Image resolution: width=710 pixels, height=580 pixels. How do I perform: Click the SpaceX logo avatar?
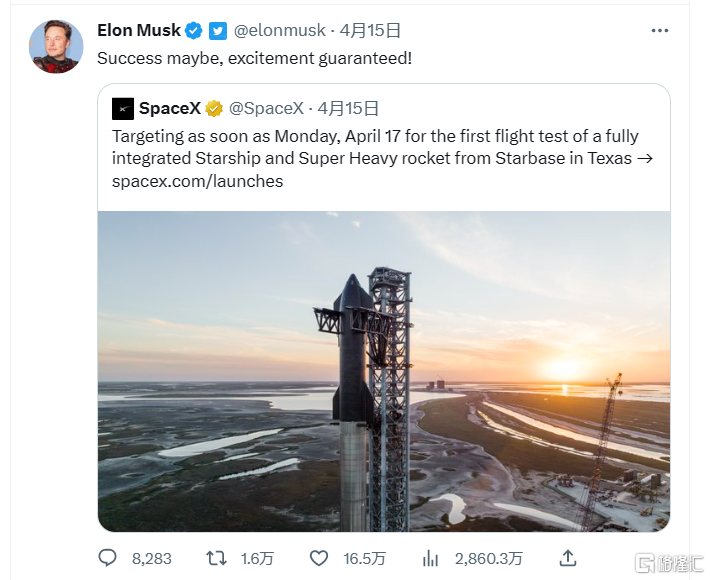[123, 108]
